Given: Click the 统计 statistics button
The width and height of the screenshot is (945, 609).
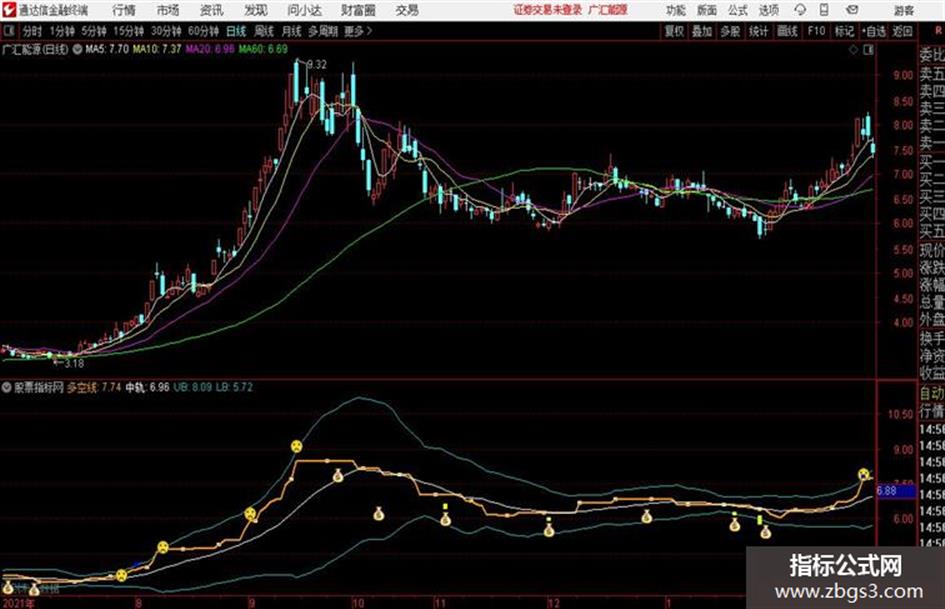Looking at the screenshot, I should 758,31.
